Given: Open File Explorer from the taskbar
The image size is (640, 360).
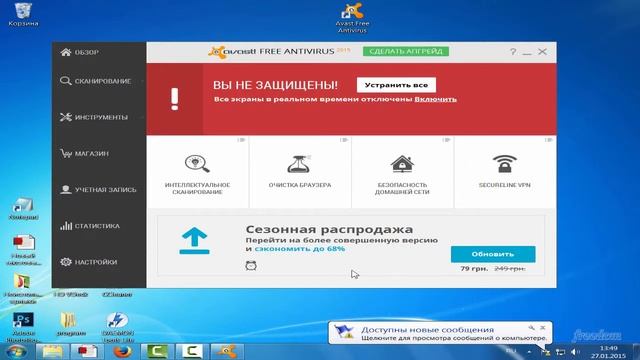Looking at the screenshot, I should pyautogui.click(x=53, y=351).
